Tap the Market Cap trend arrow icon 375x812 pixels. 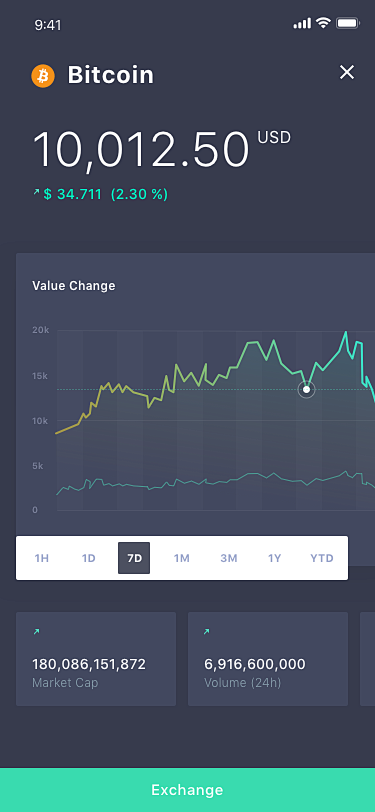(x=36, y=631)
